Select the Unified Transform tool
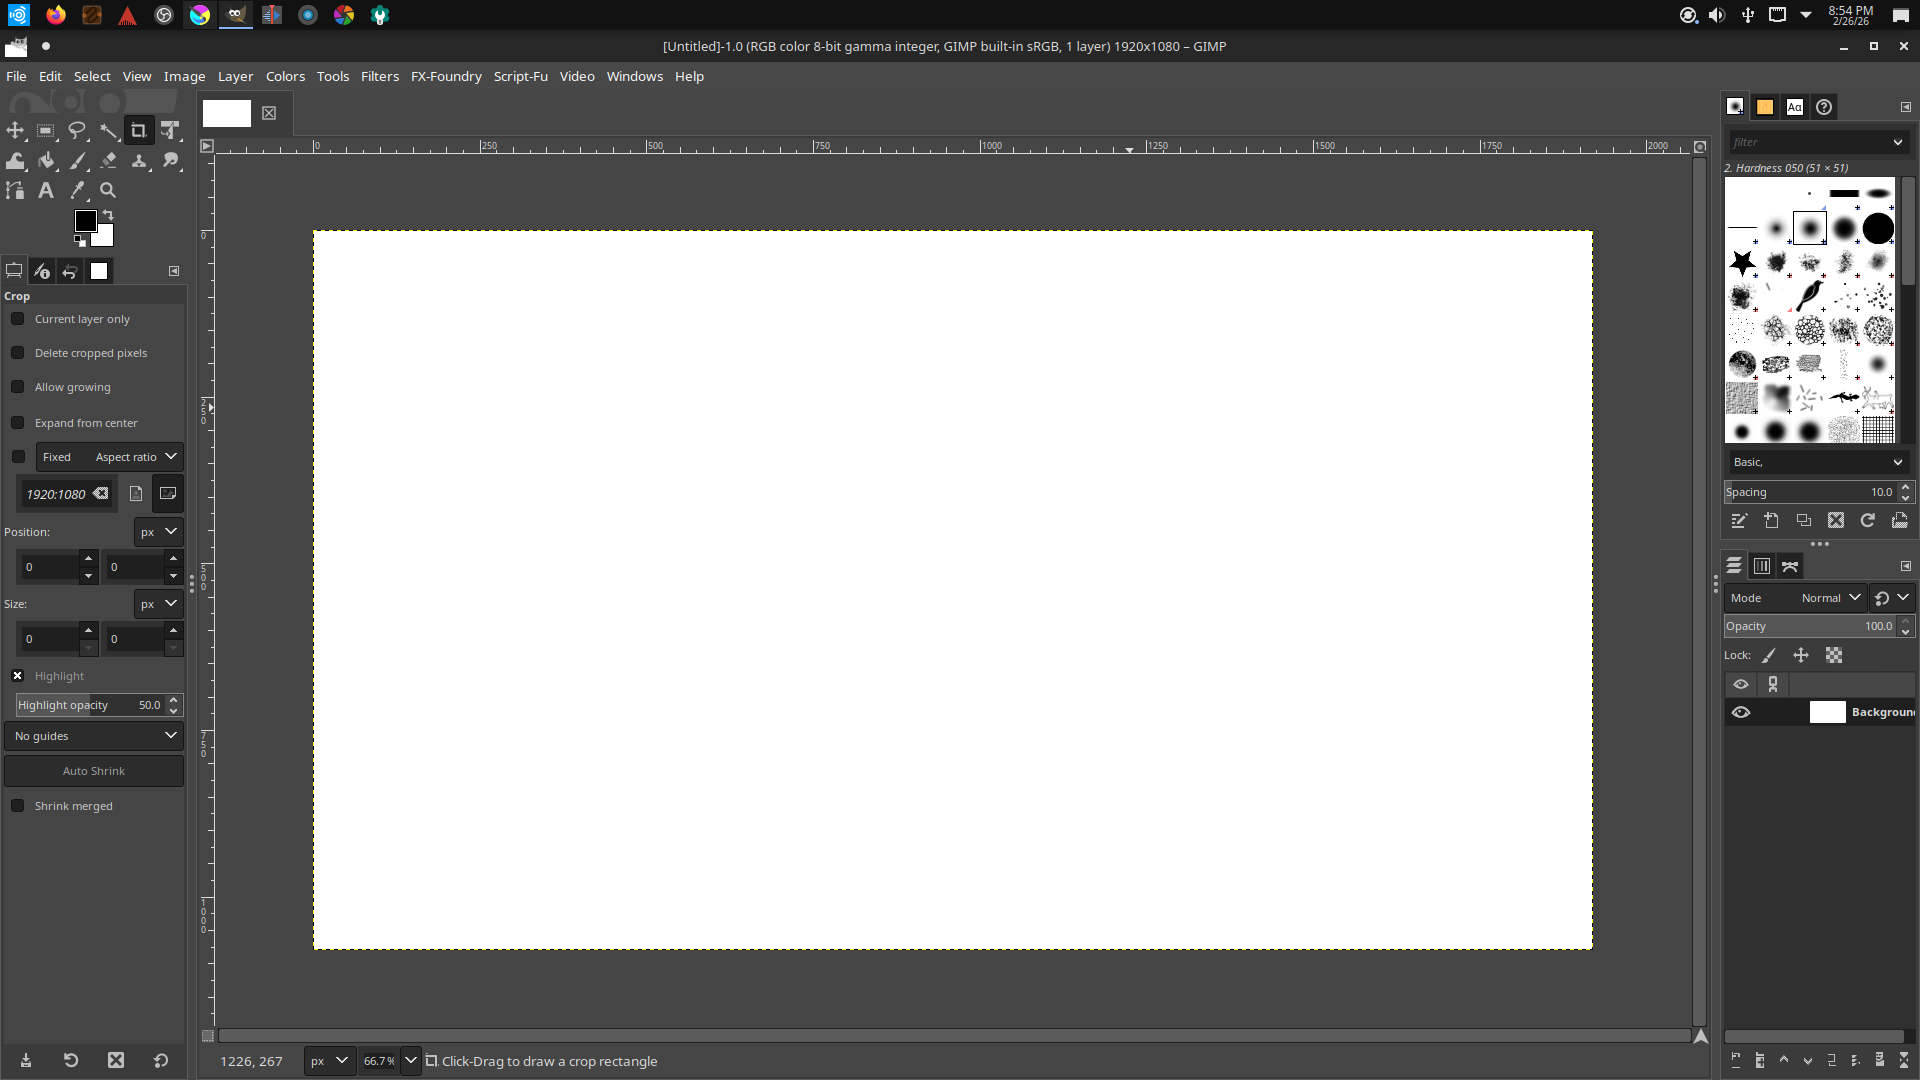 [170, 130]
